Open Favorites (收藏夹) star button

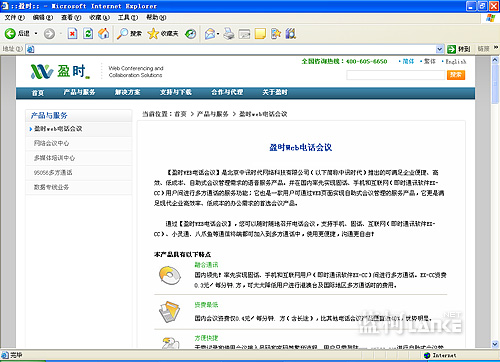[x=163, y=33]
